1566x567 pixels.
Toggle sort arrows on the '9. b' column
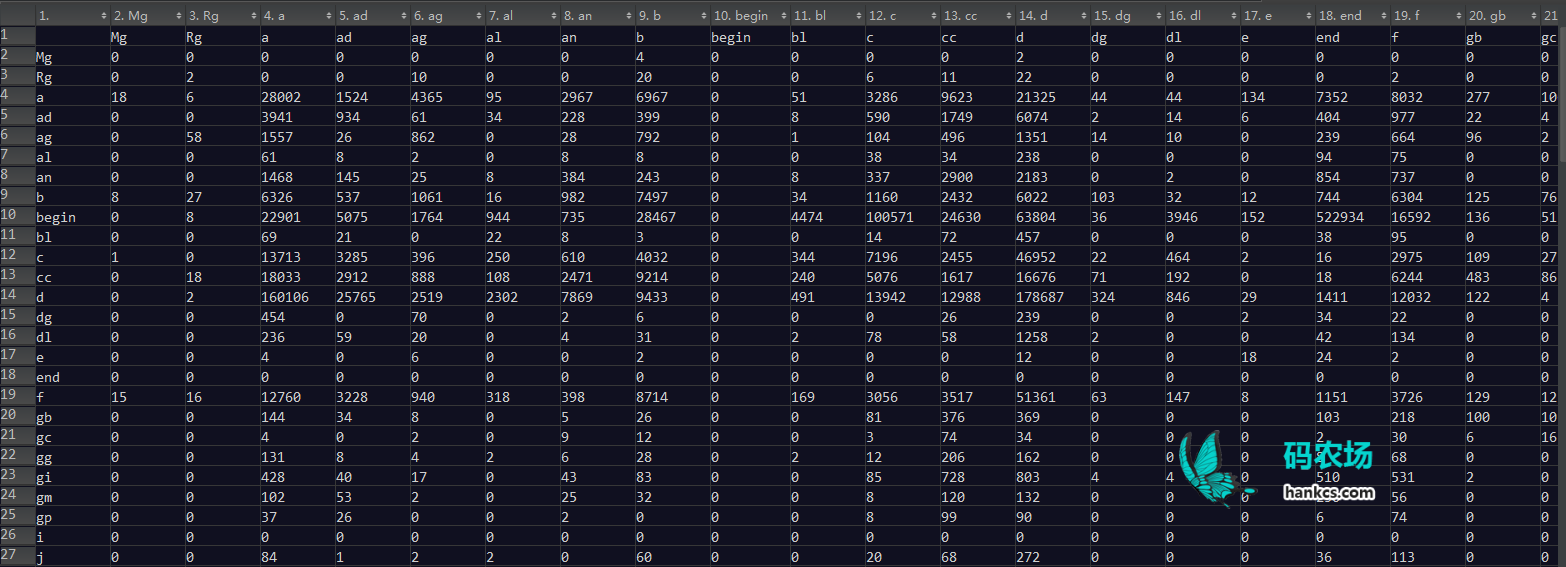[703, 16]
